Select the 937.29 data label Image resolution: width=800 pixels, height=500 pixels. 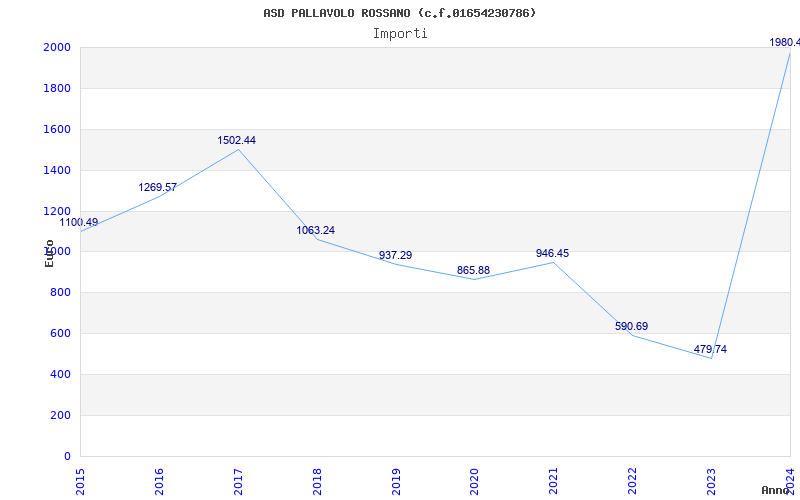click(395, 255)
